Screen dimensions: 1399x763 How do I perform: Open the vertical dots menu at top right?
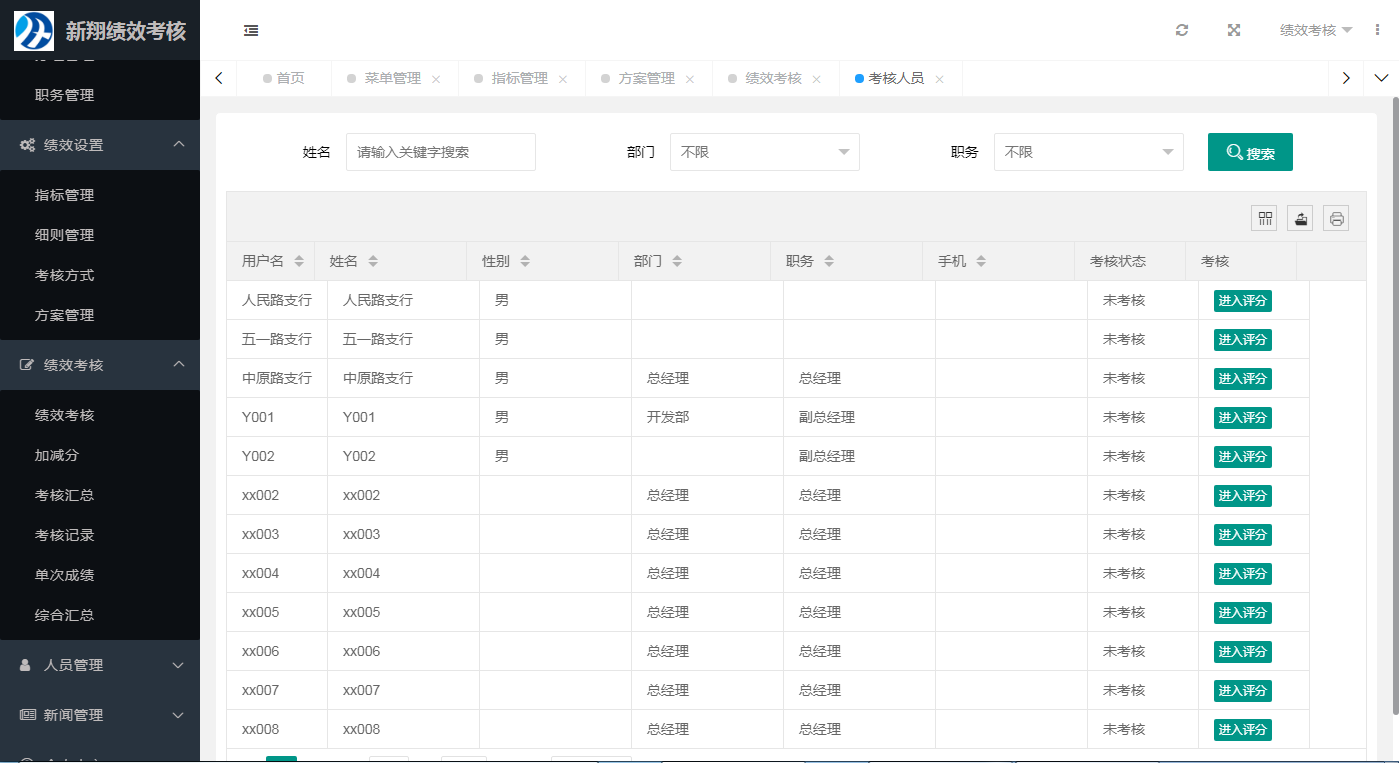point(1377,30)
